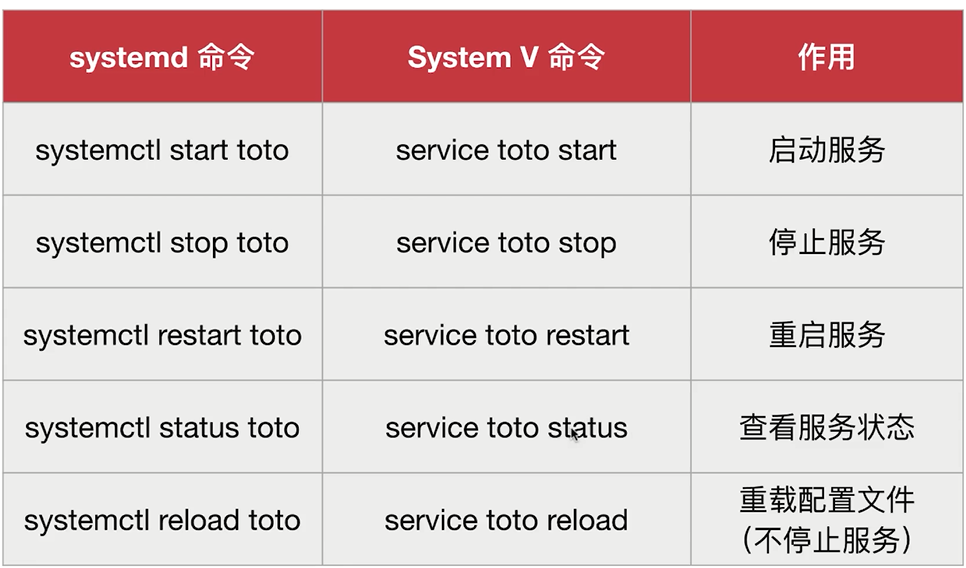Click the '停止服务' cell
This screenshot has height=568, width=966.
[827, 242]
